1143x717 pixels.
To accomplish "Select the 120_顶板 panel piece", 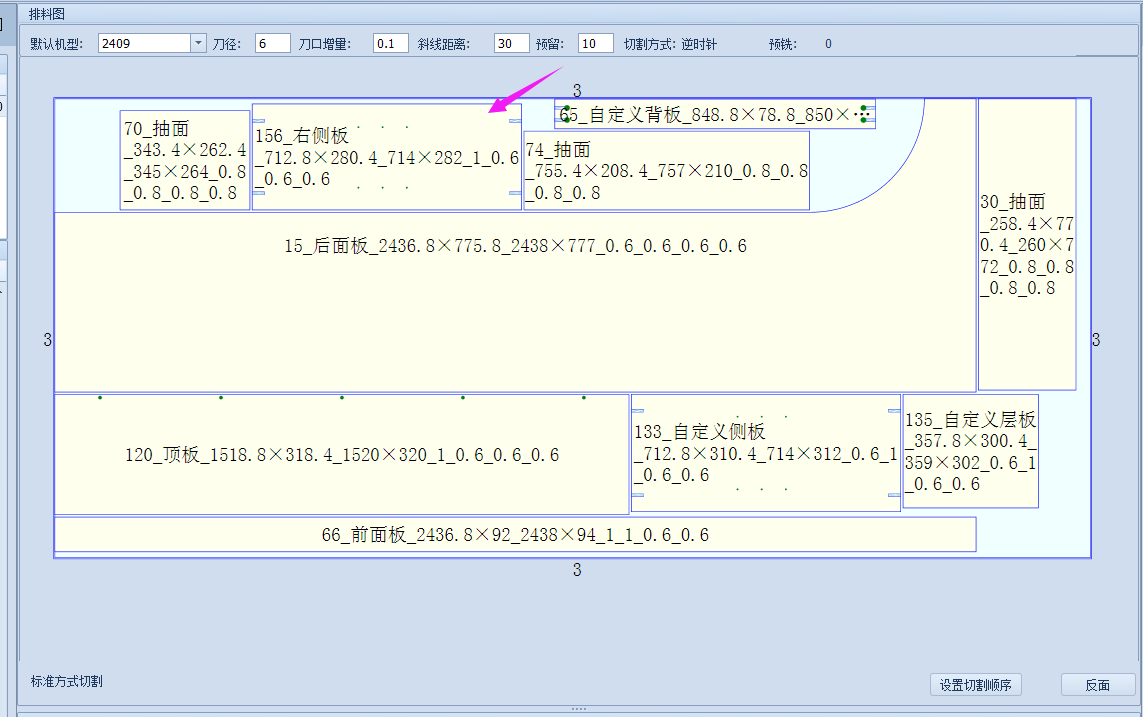I will point(342,455).
